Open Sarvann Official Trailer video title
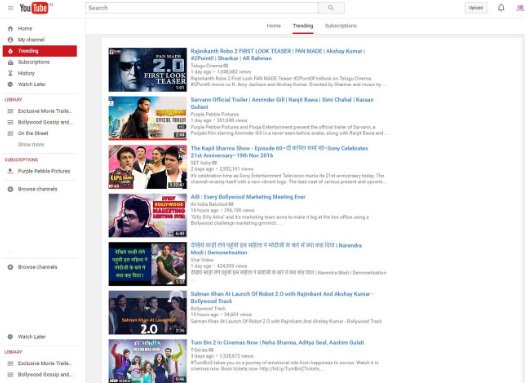The width and height of the screenshot is (525, 383). (x=282, y=103)
